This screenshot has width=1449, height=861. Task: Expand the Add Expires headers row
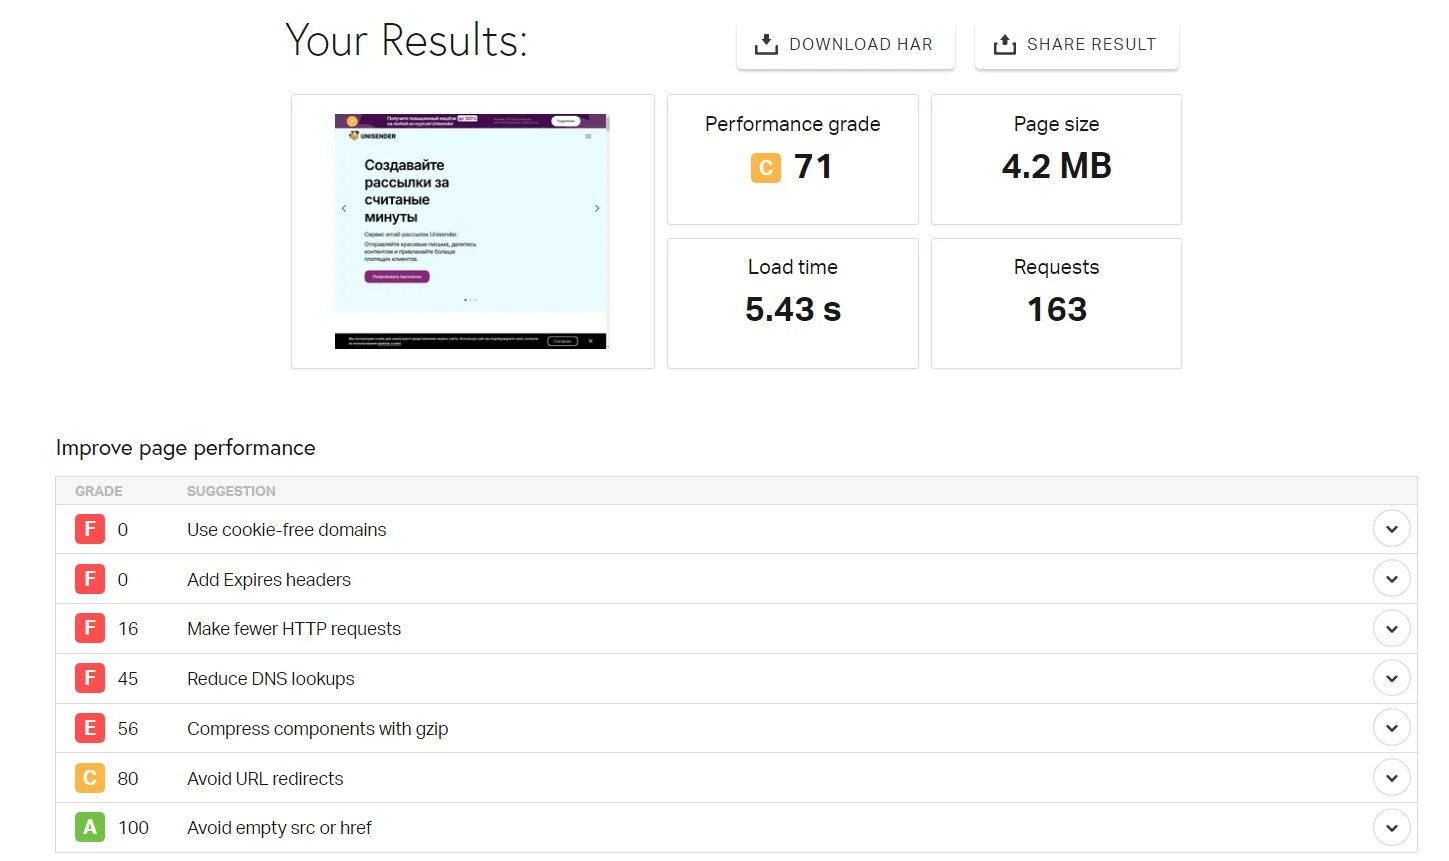[x=1391, y=579]
